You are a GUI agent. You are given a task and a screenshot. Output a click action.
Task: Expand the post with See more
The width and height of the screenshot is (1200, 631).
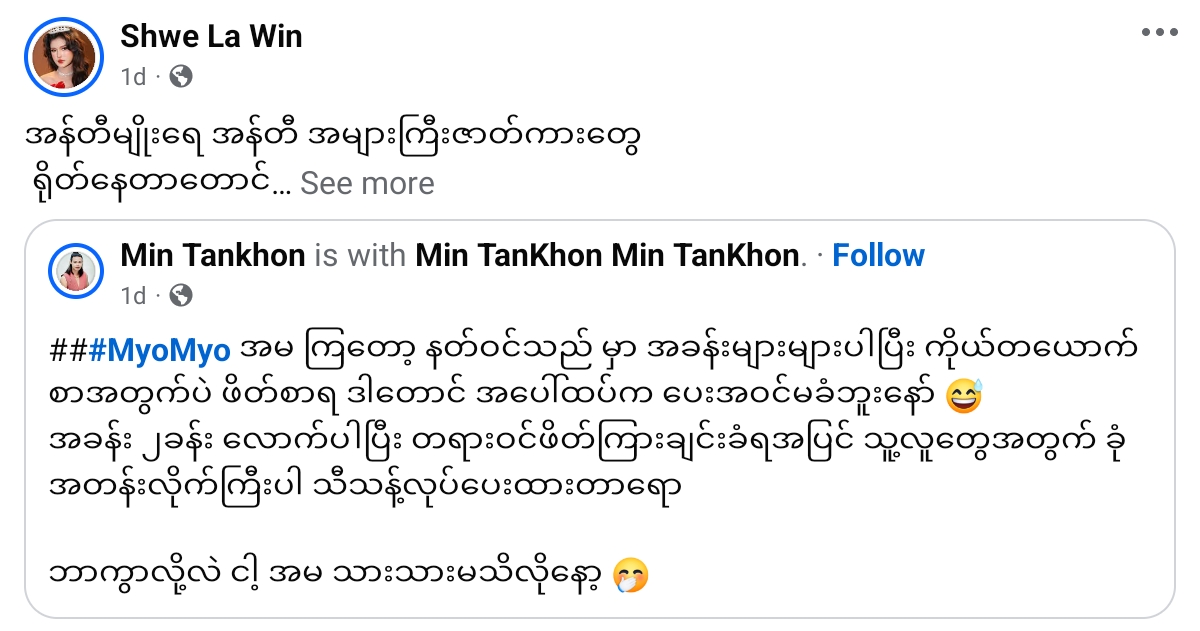[367, 183]
